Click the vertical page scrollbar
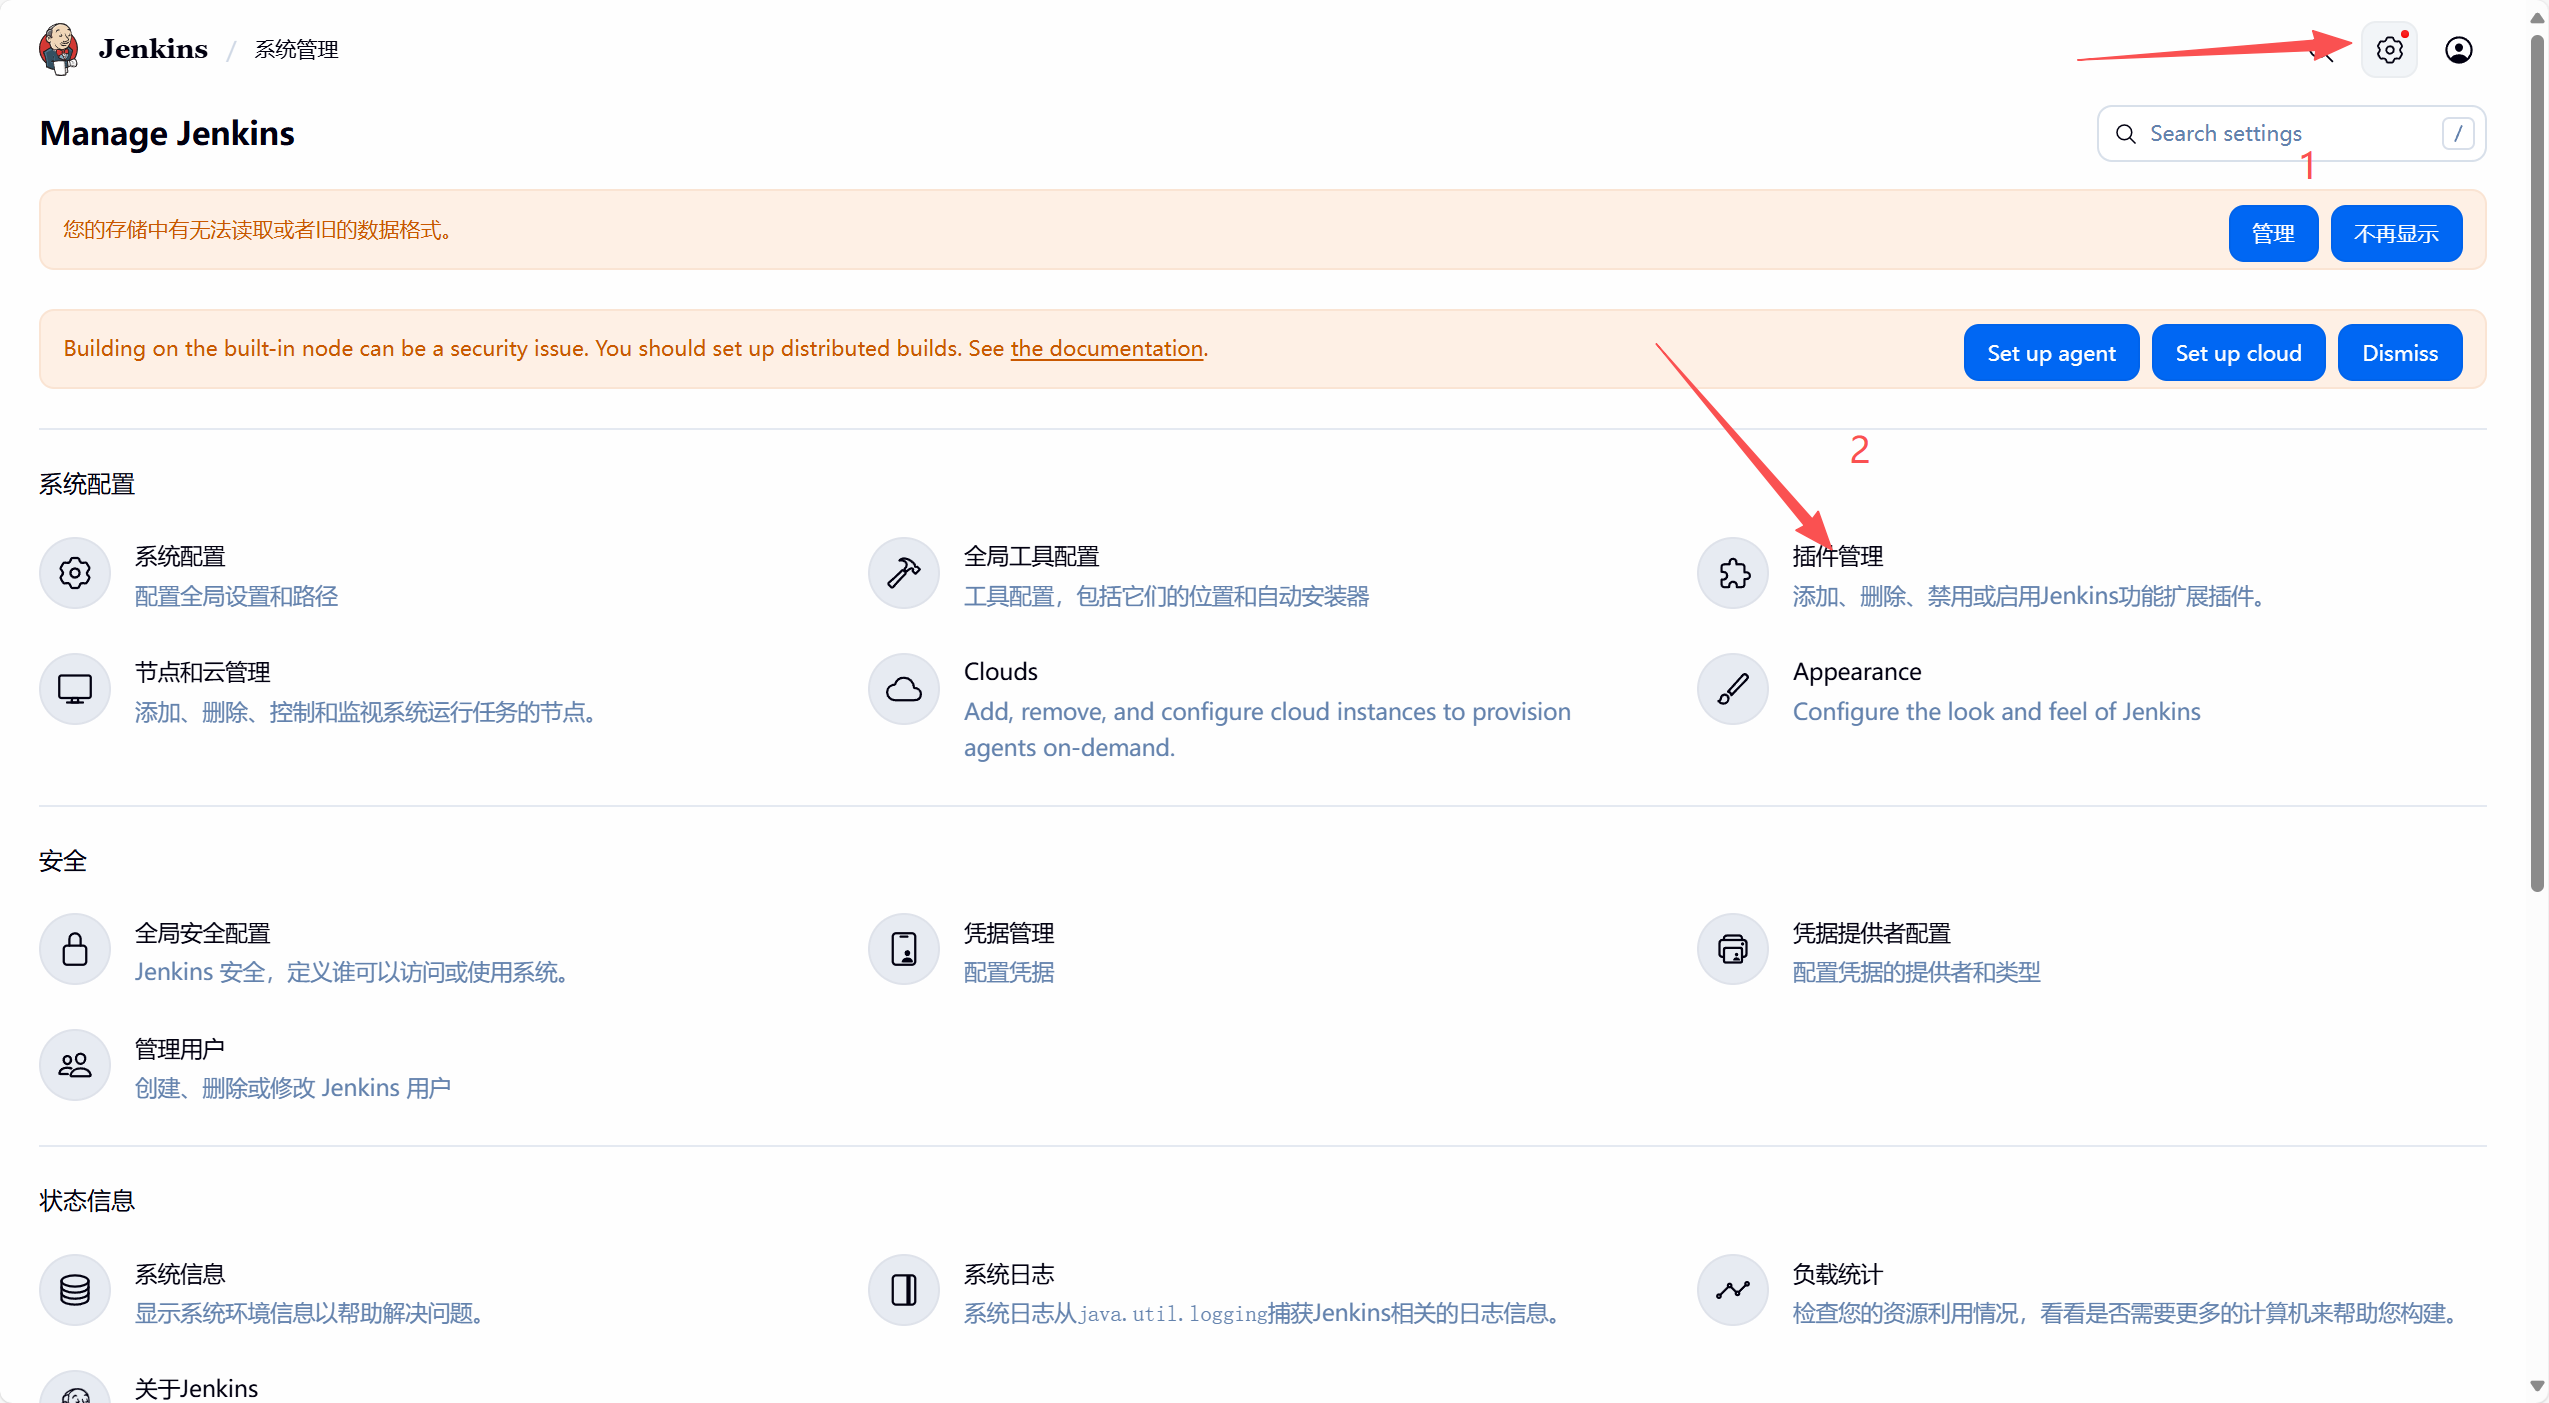2549x1403 pixels. point(2537,460)
